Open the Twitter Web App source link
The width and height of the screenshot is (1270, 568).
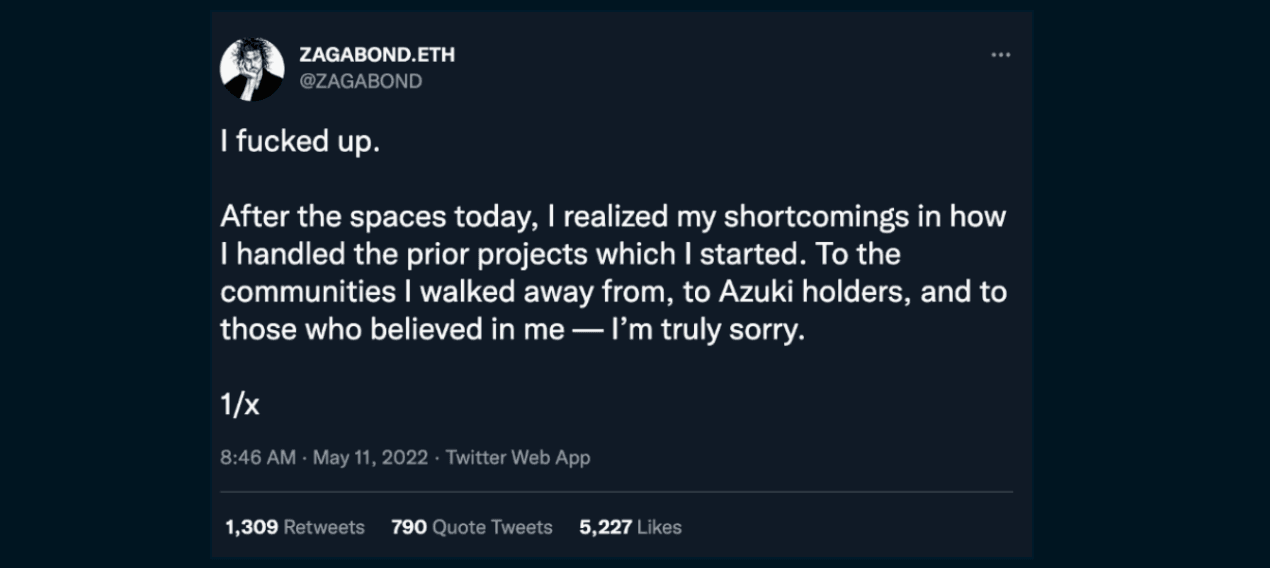click(x=518, y=458)
